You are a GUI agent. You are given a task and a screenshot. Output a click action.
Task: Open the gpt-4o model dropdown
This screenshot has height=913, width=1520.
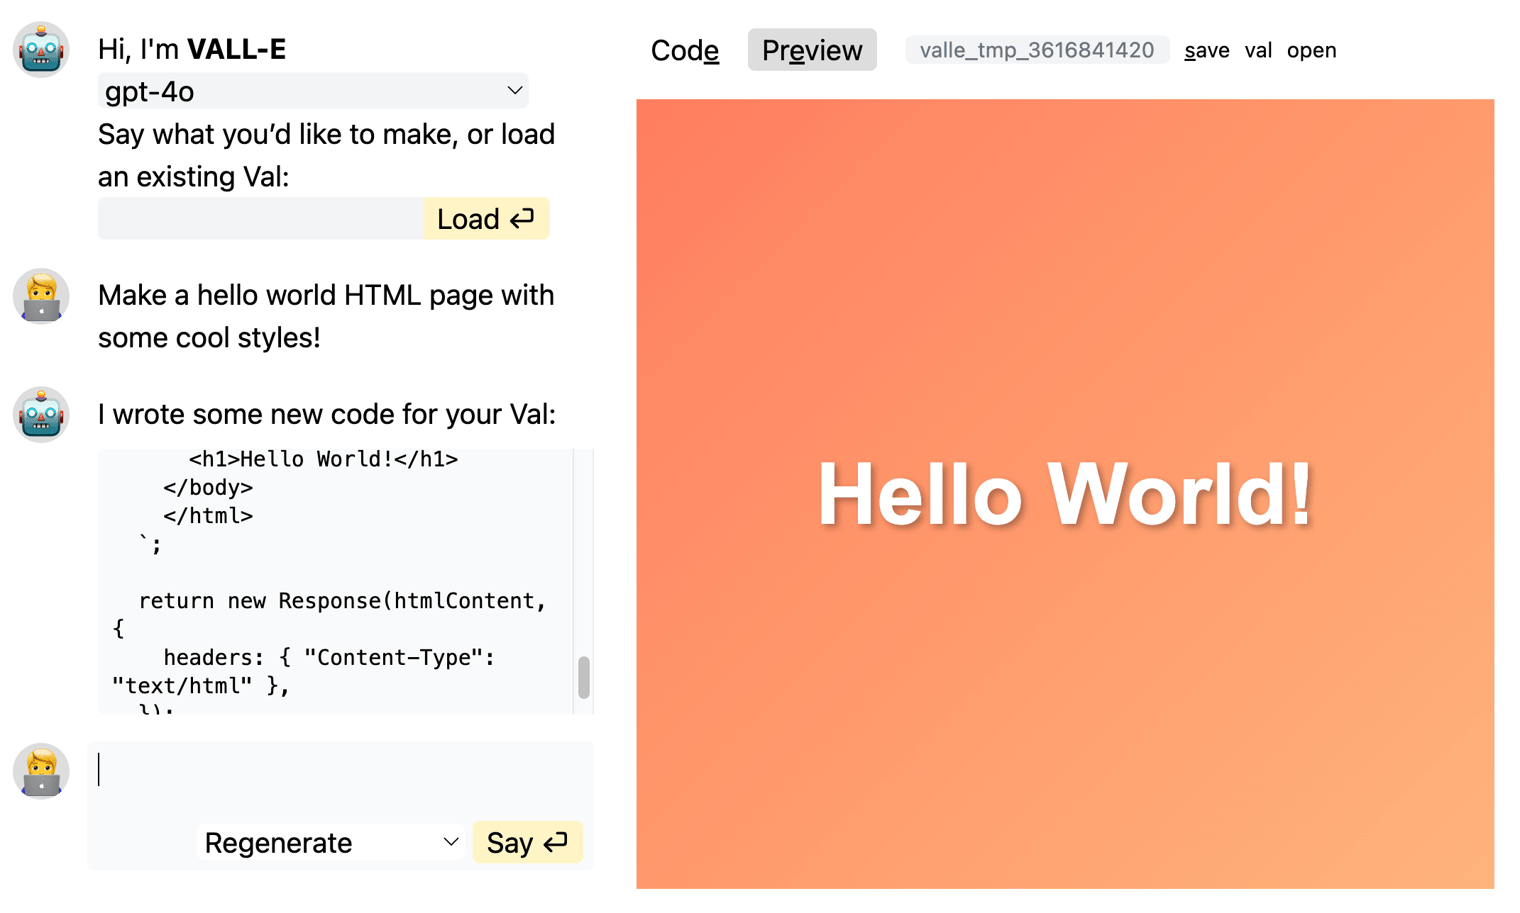click(312, 91)
